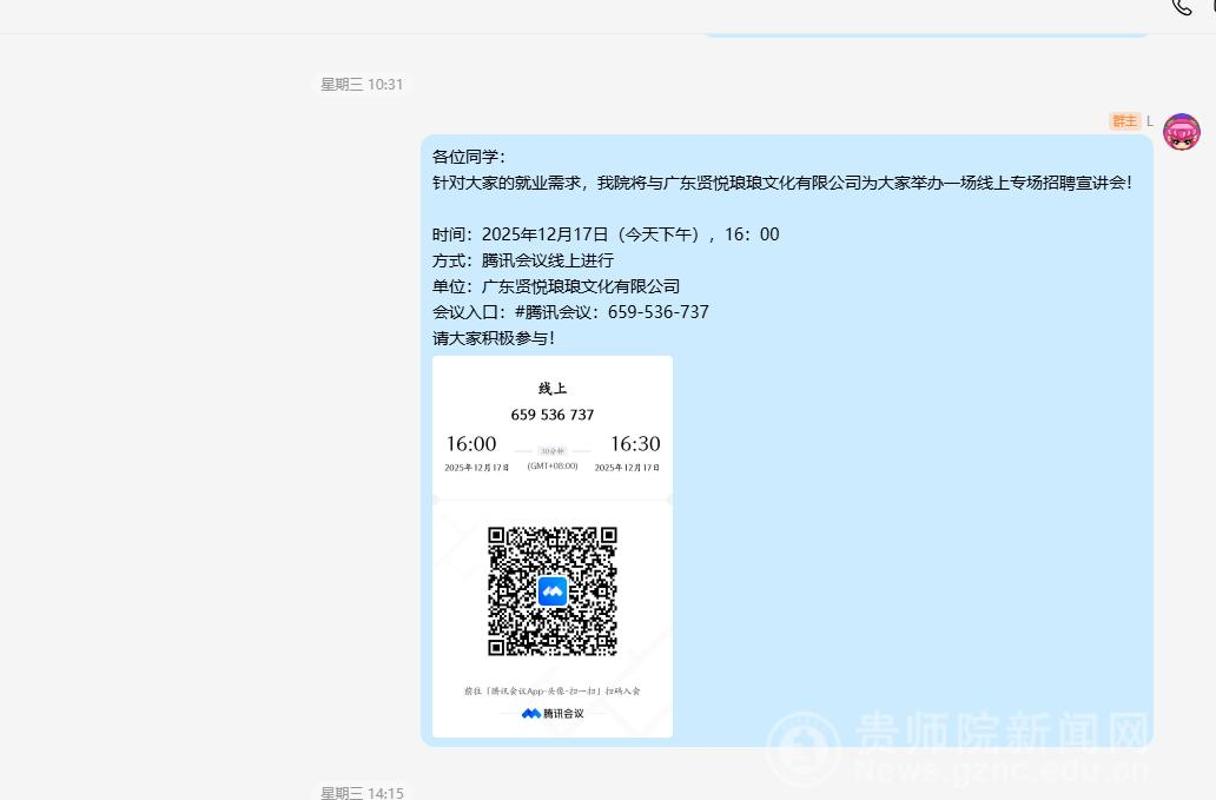Click the #腾讯会议 hashtag in the message

[551, 312]
